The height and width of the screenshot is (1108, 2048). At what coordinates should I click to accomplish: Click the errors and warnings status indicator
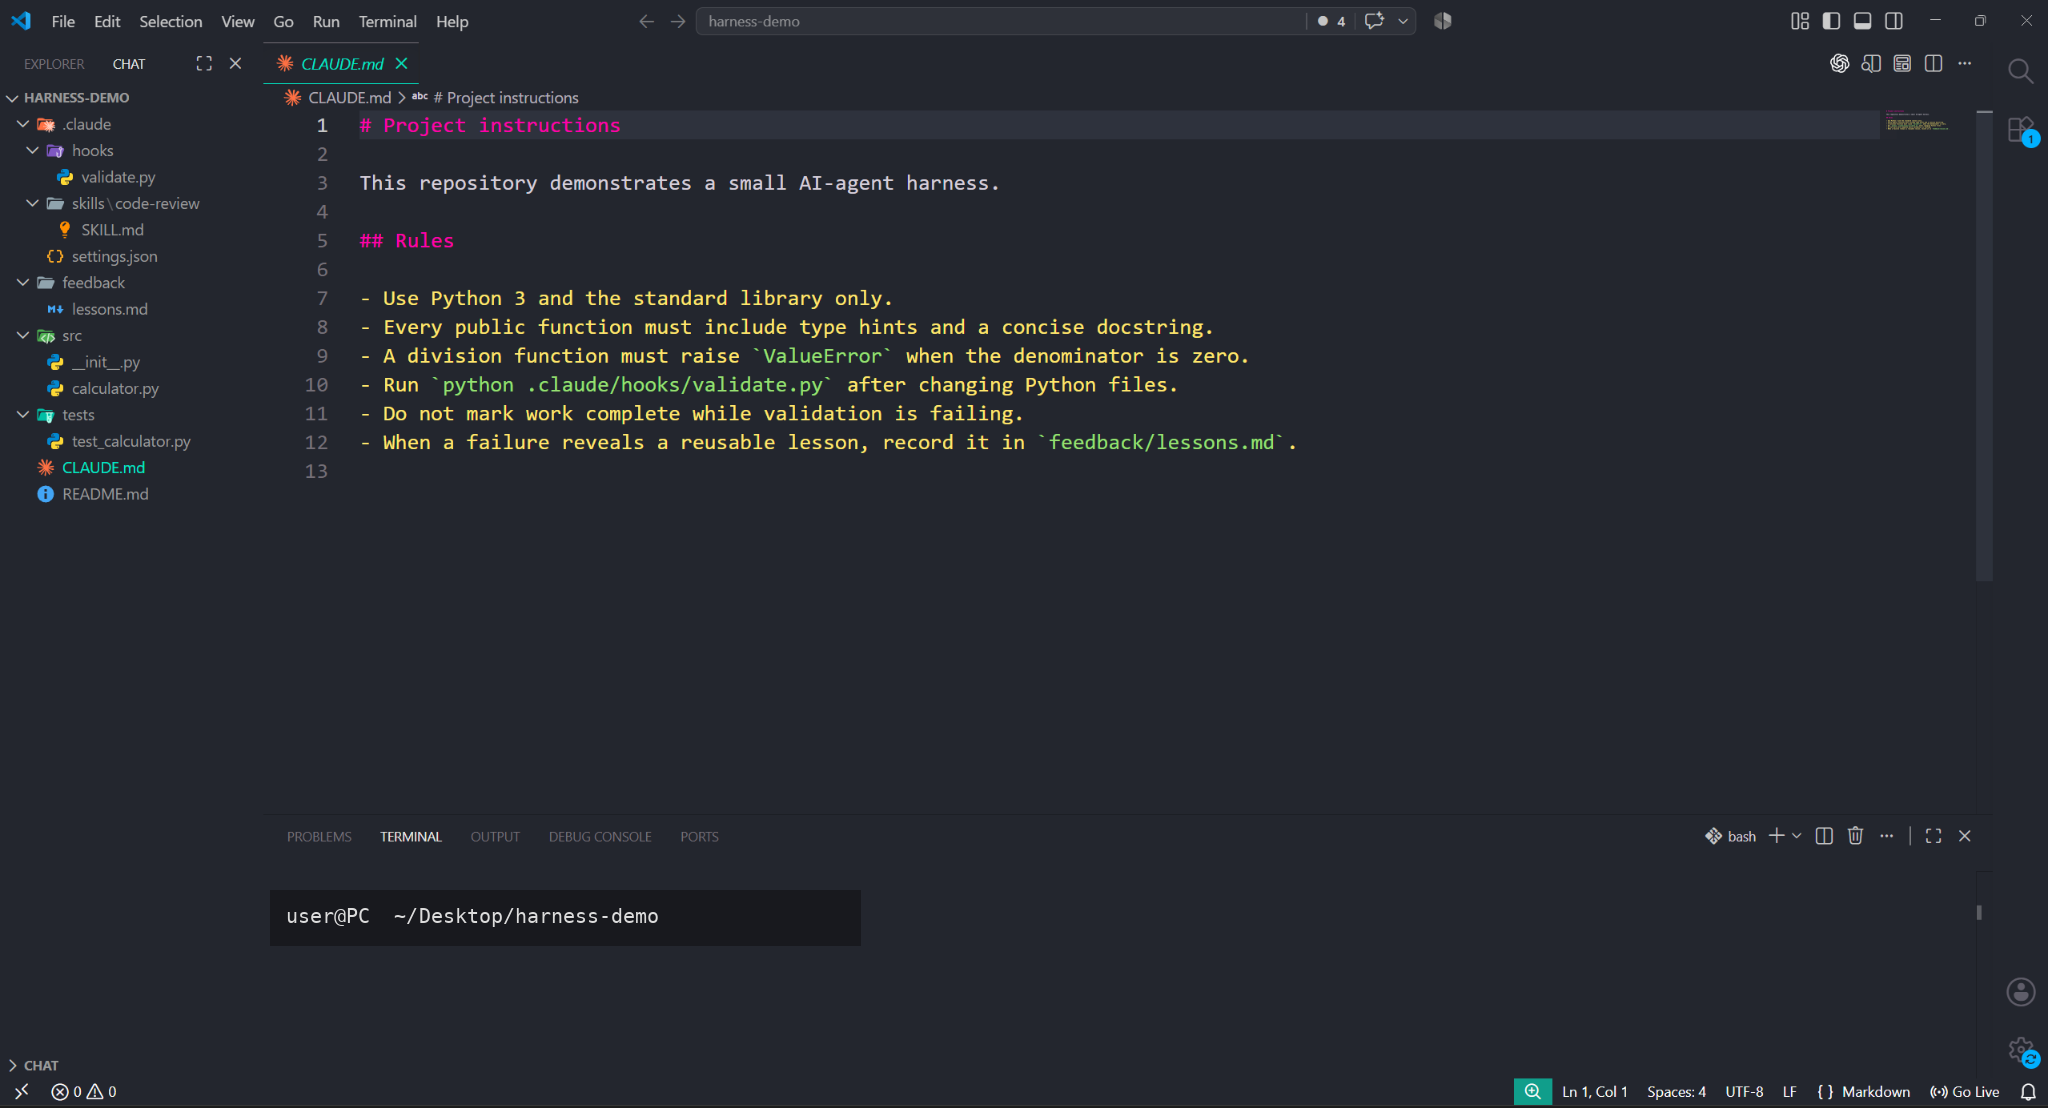84,1092
